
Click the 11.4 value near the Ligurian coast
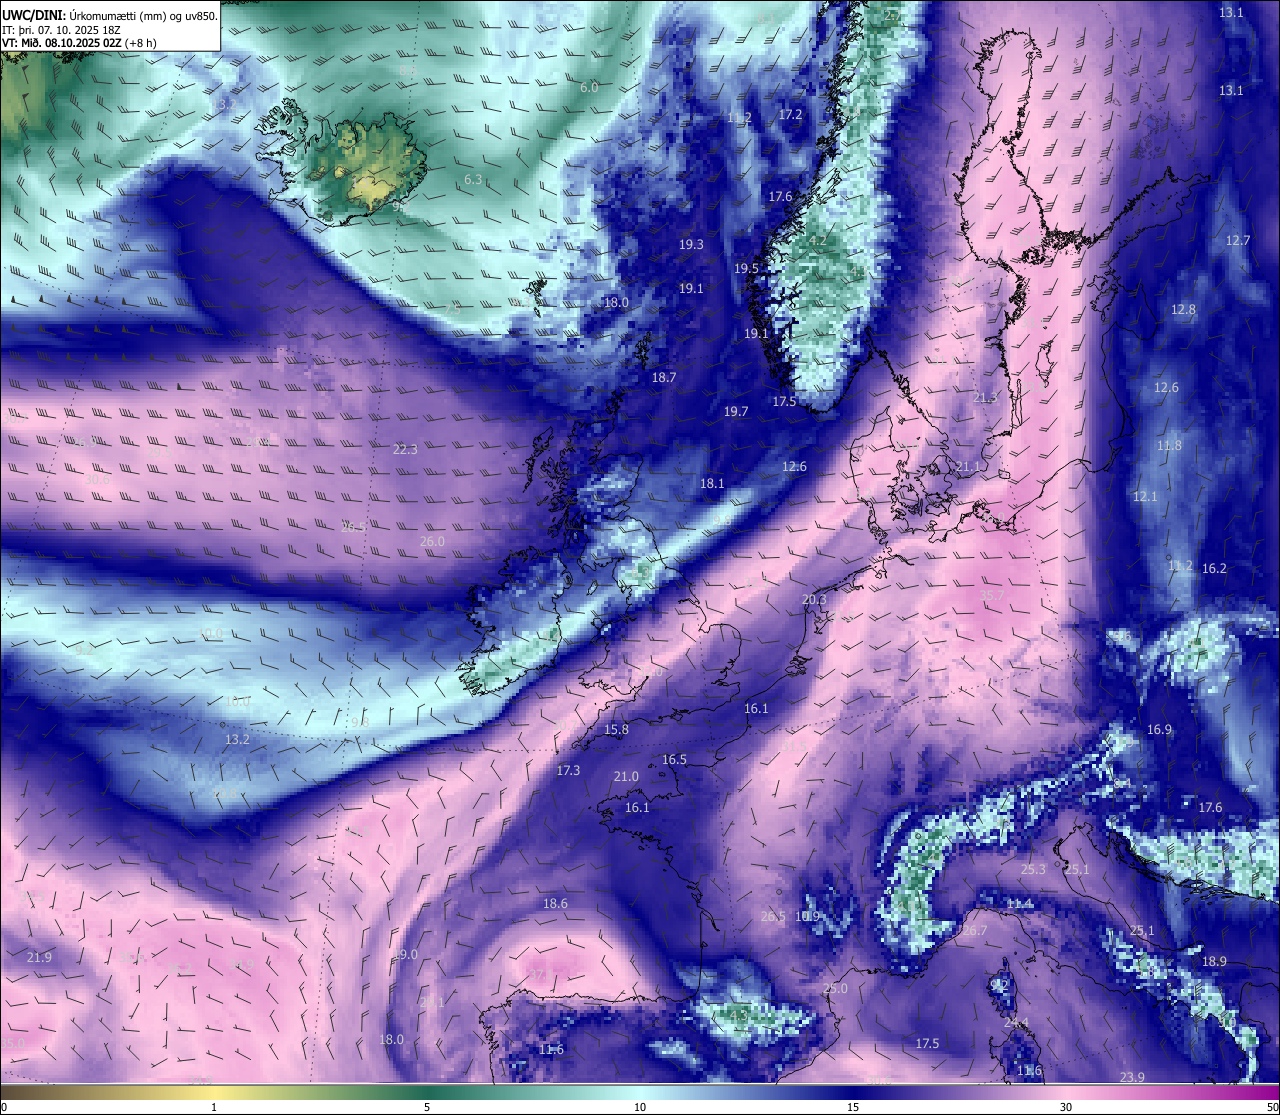[1019, 904]
